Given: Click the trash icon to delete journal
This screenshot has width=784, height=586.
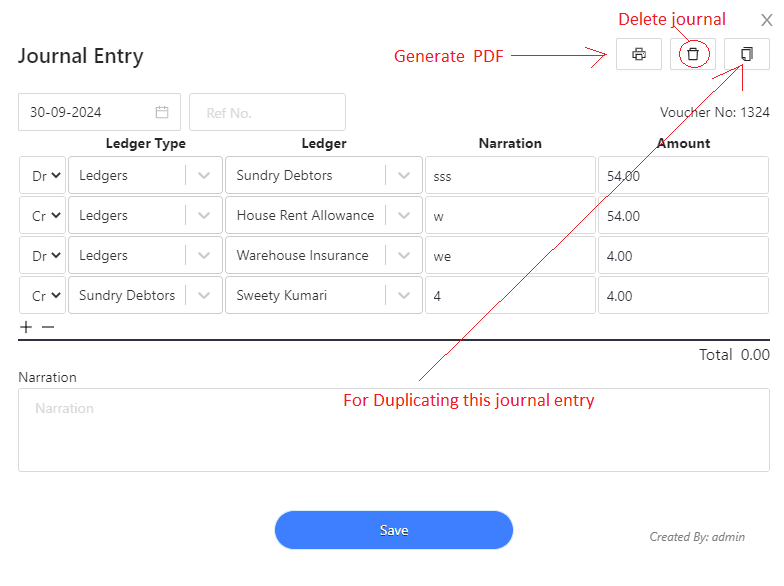Looking at the screenshot, I should (692, 54).
